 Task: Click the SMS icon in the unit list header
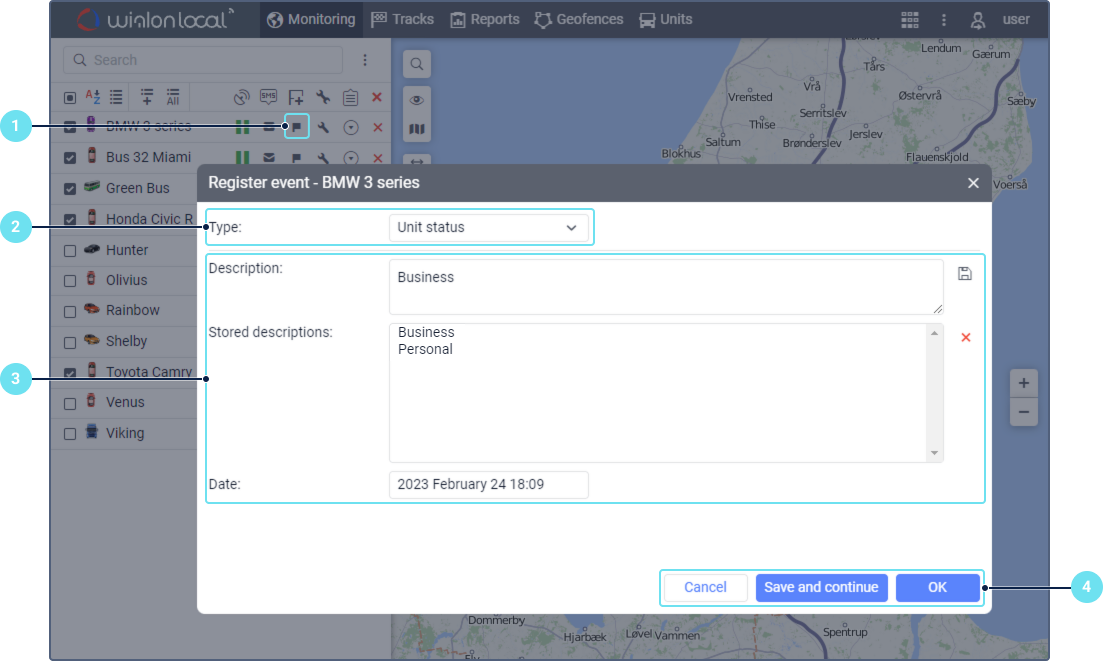point(268,97)
